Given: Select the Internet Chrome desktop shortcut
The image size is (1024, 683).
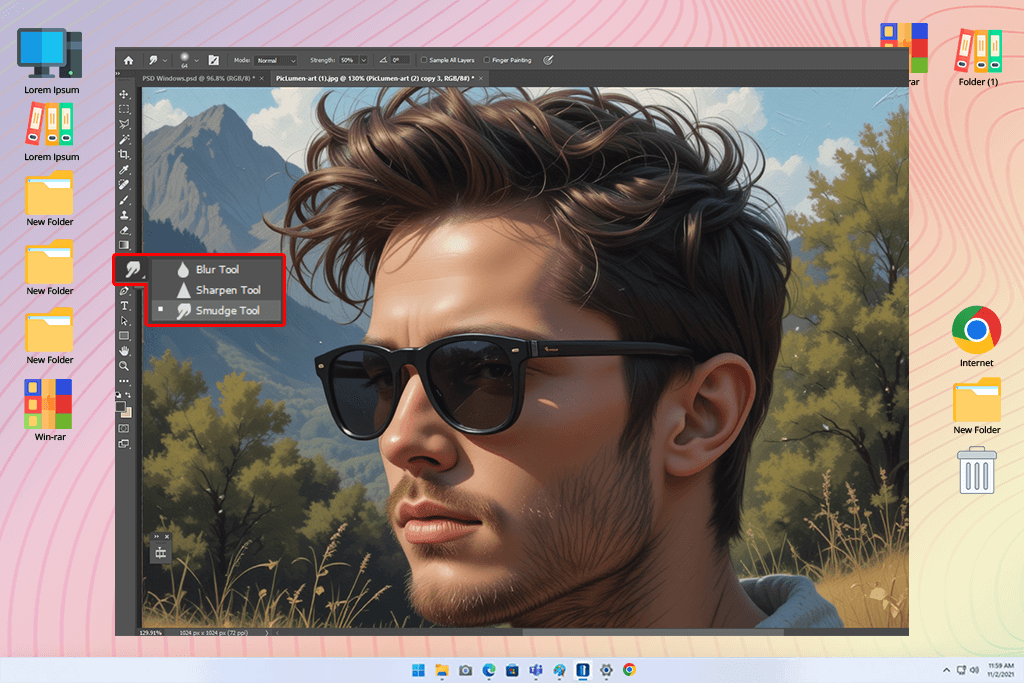Looking at the screenshot, I should [976, 336].
